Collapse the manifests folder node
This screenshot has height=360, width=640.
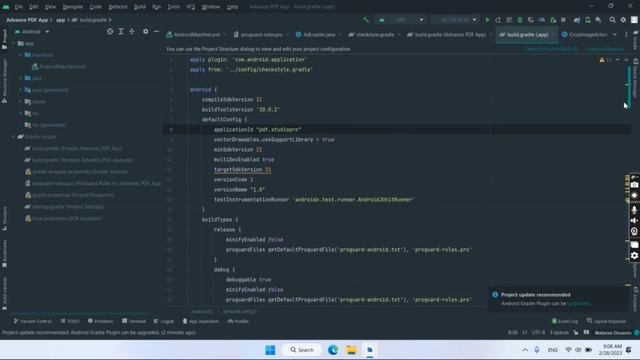pos(20,55)
